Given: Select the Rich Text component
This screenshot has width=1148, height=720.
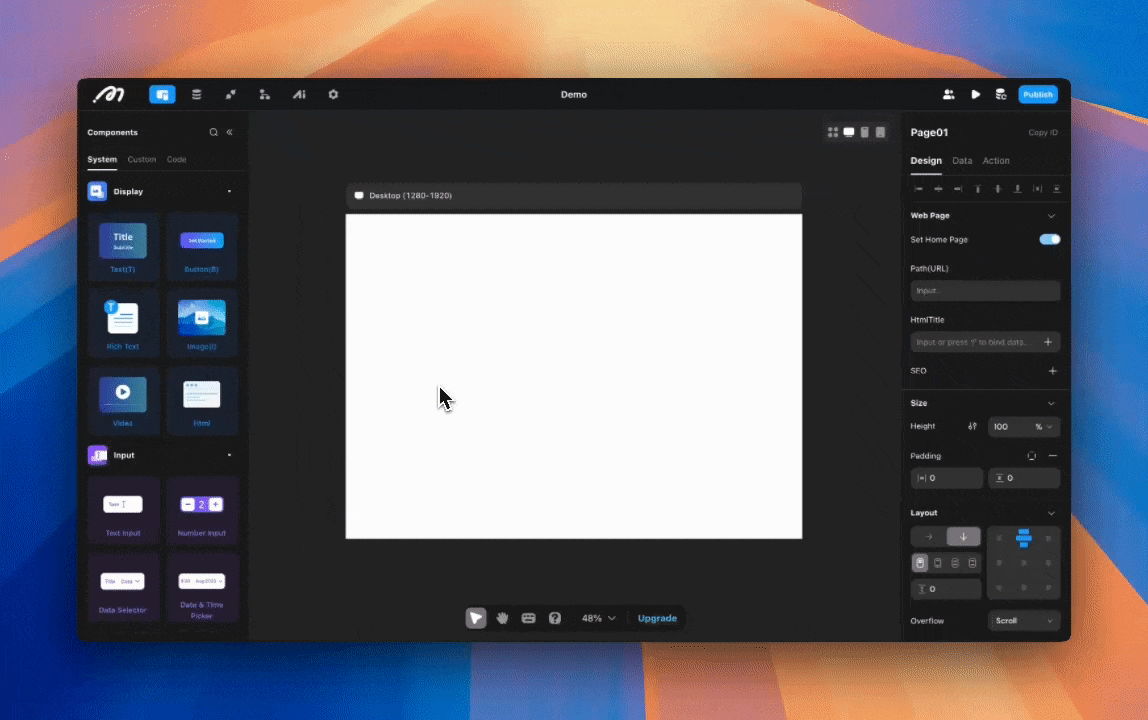Looking at the screenshot, I should click(123, 324).
